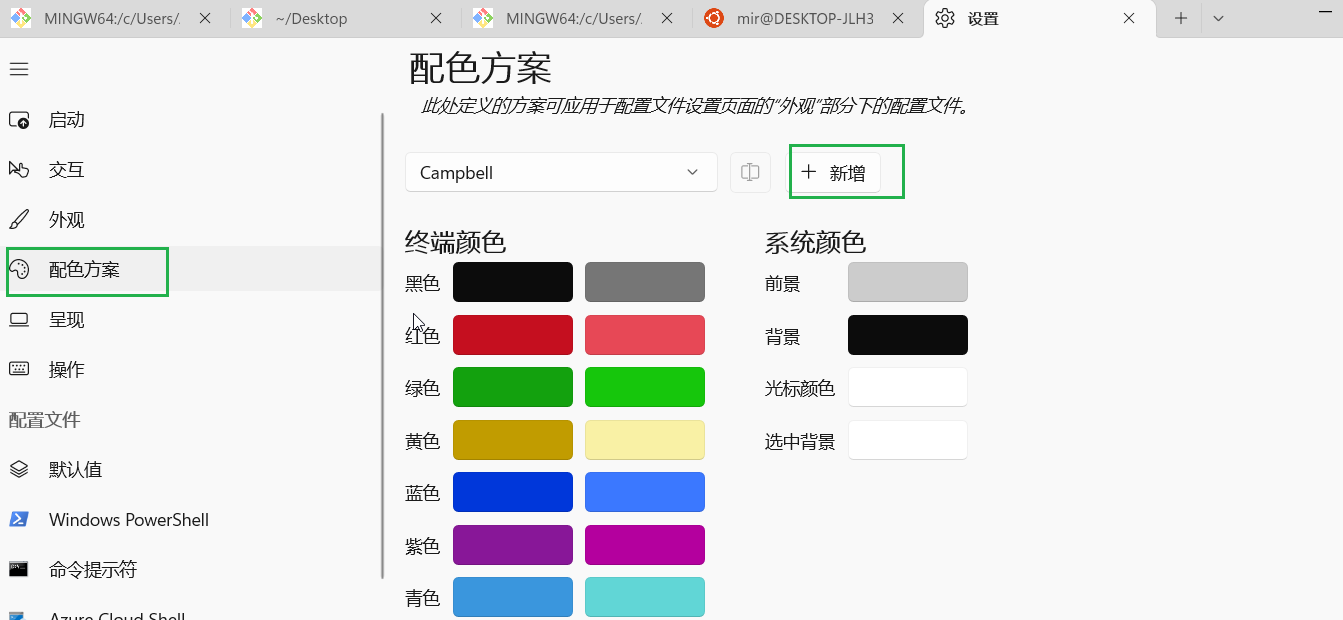Screen dimensions: 1343x620
Task: Select the 呈现 rendering settings page
Action: click(67, 320)
